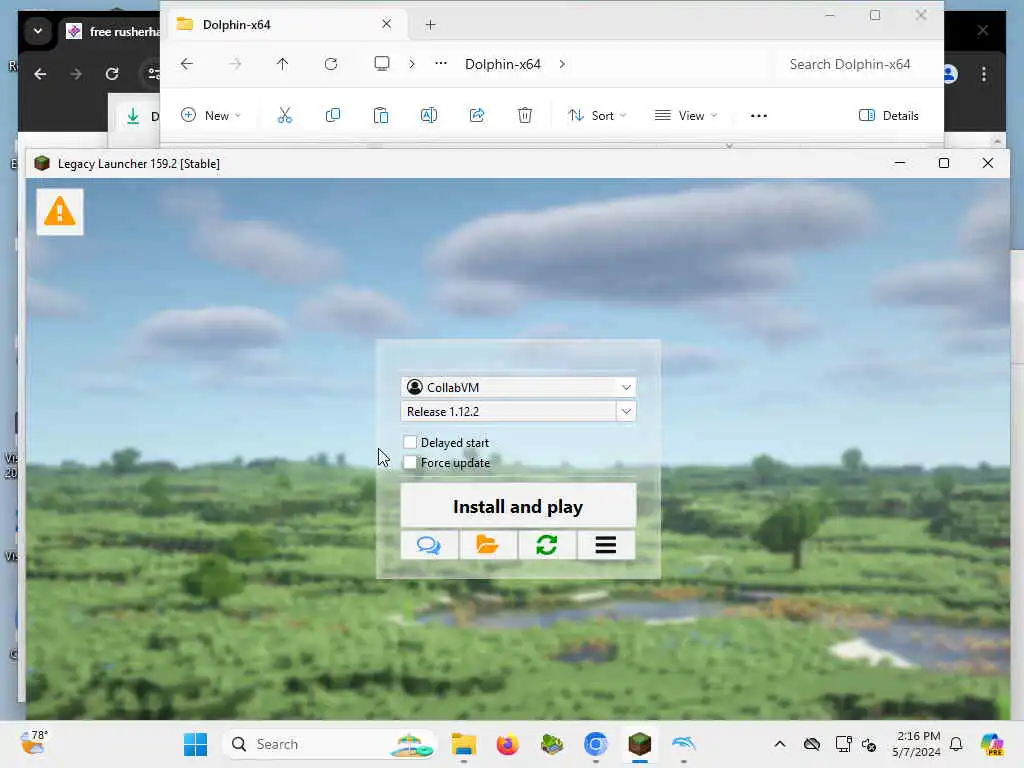Viewport: 1024px width, 768px height.
Task: Select the free rusherhack Chrome tab
Action: (111, 31)
